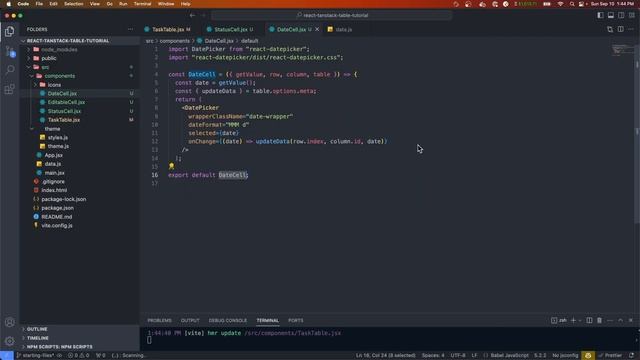
Task: Change language mode Babel JavaScript
Action: (x=509, y=356)
